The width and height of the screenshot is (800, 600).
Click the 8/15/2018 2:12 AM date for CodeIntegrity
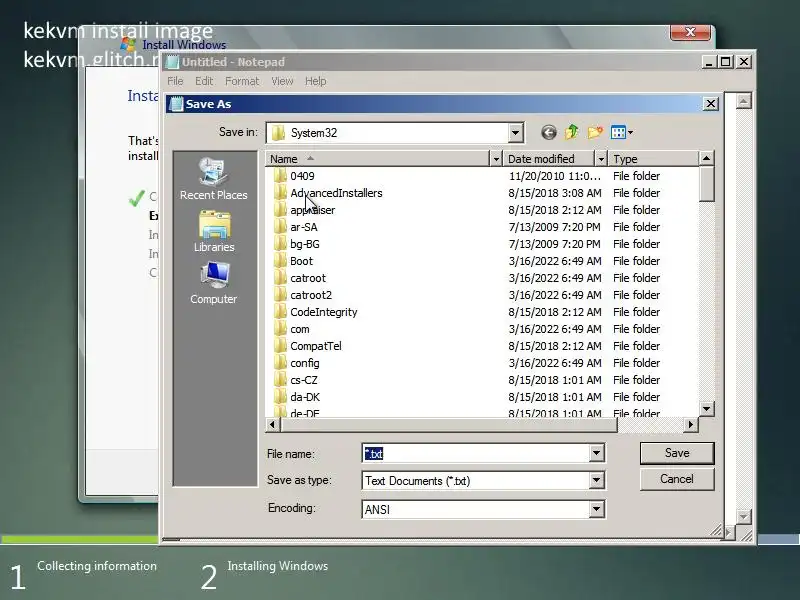tap(555, 312)
